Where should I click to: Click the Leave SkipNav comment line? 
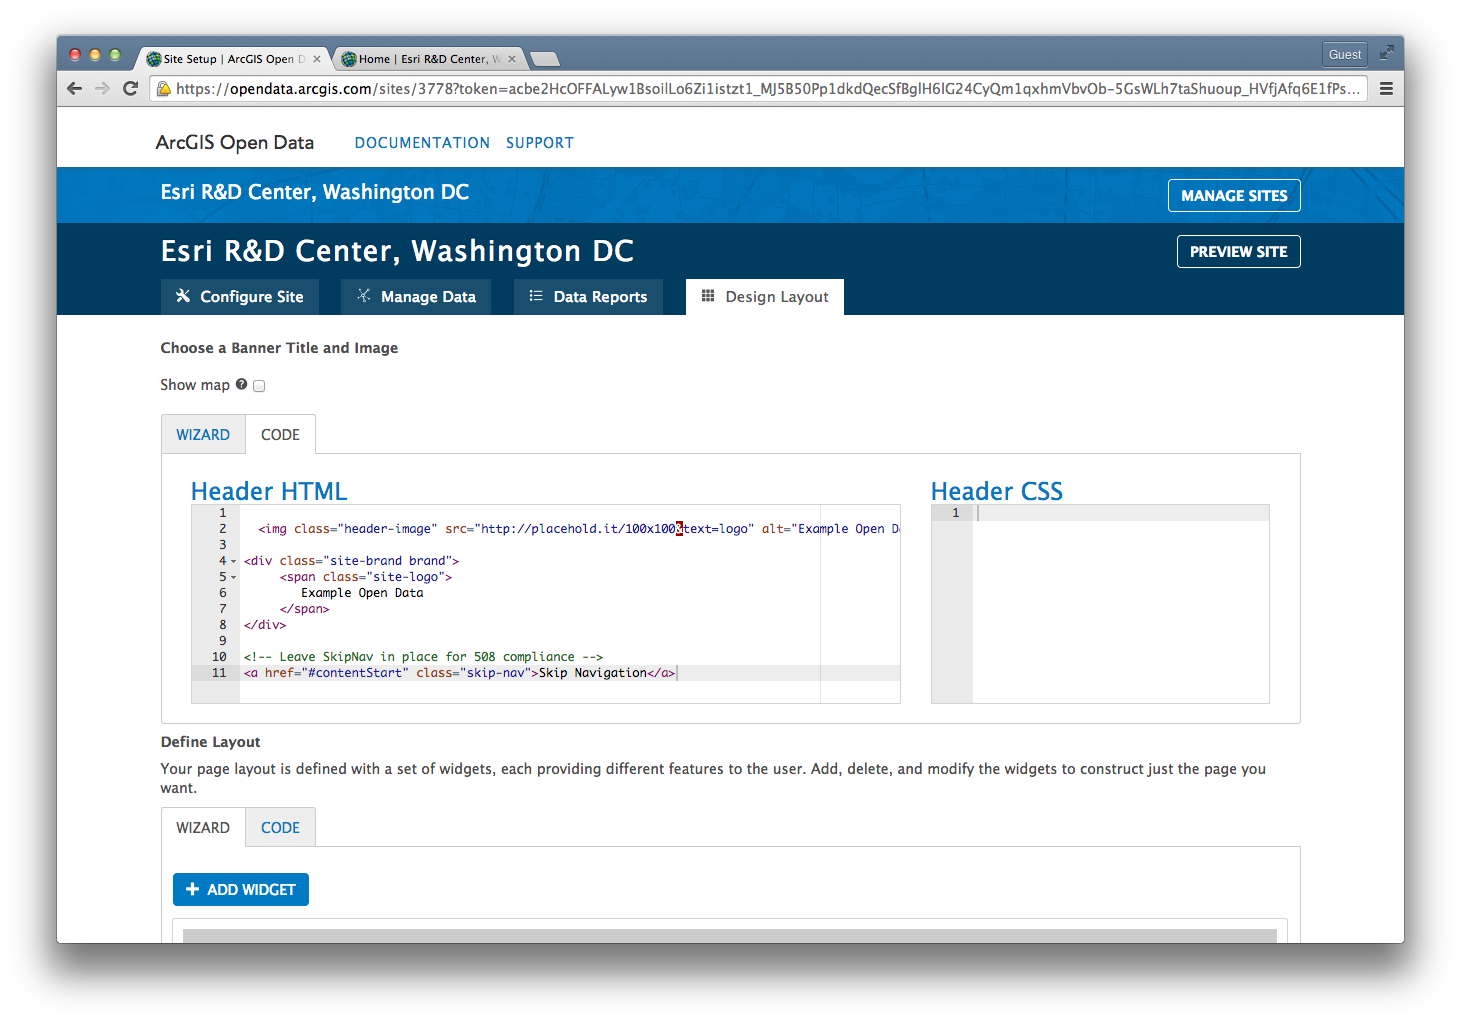pos(423,657)
